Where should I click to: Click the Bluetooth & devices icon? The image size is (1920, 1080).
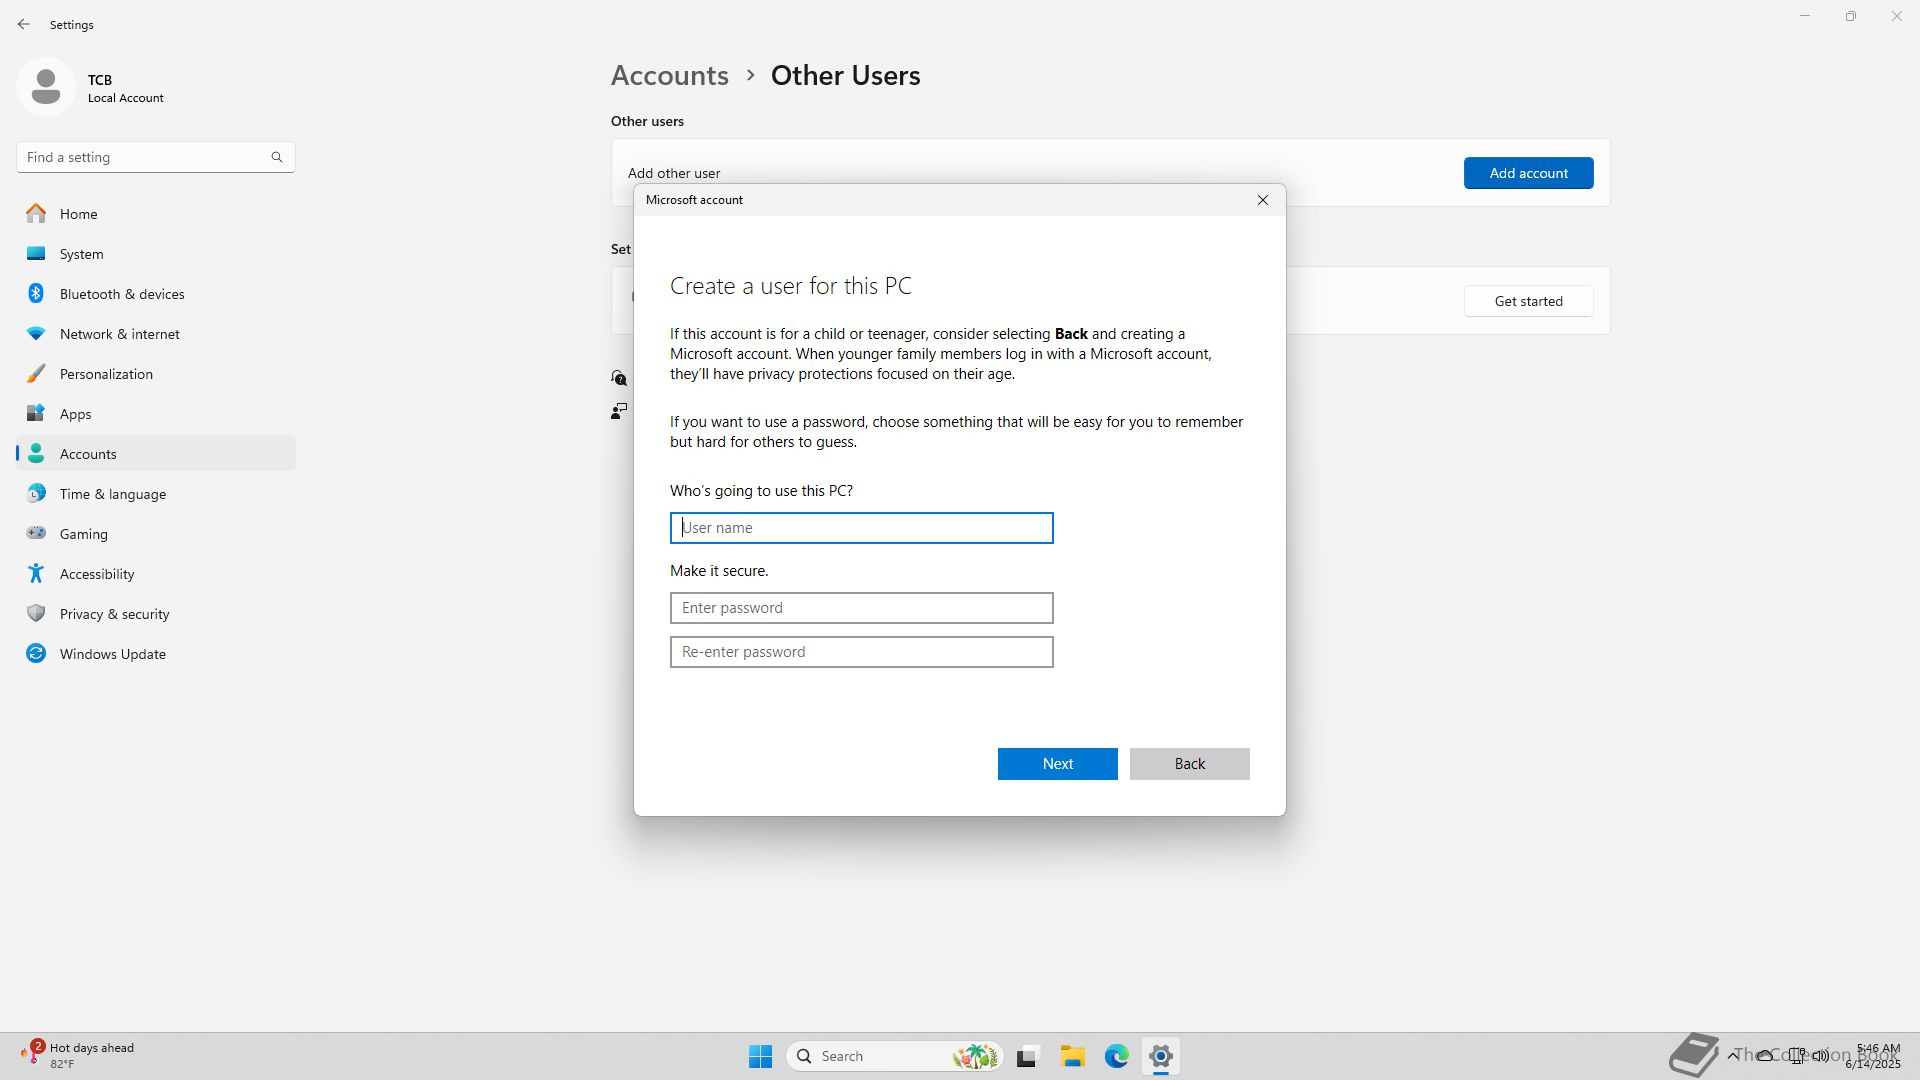pyautogui.click(x=36, y=294)
